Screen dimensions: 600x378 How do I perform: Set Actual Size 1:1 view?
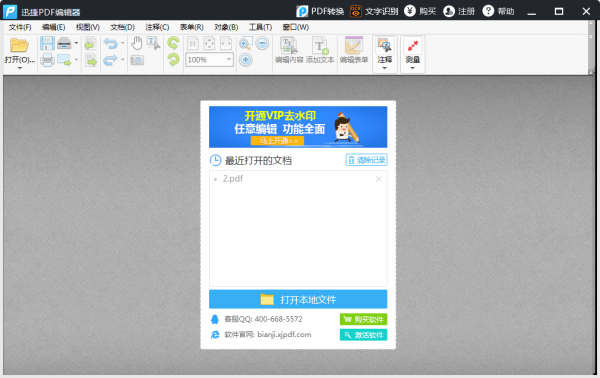(193, 43)
